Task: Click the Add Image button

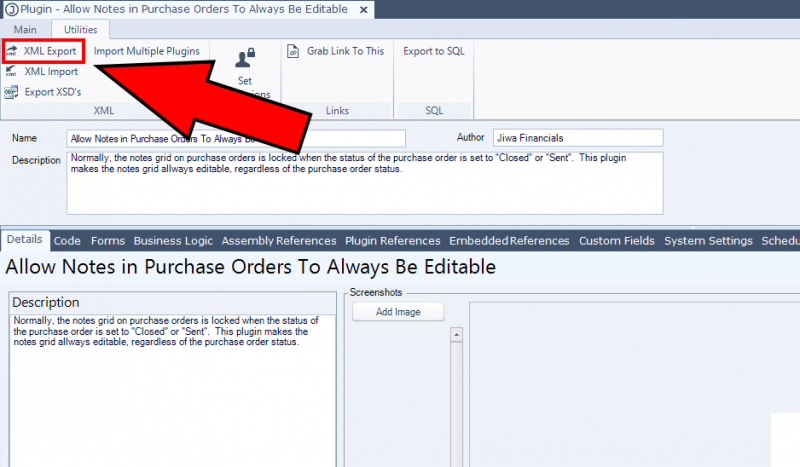Action: coord(398,312)
